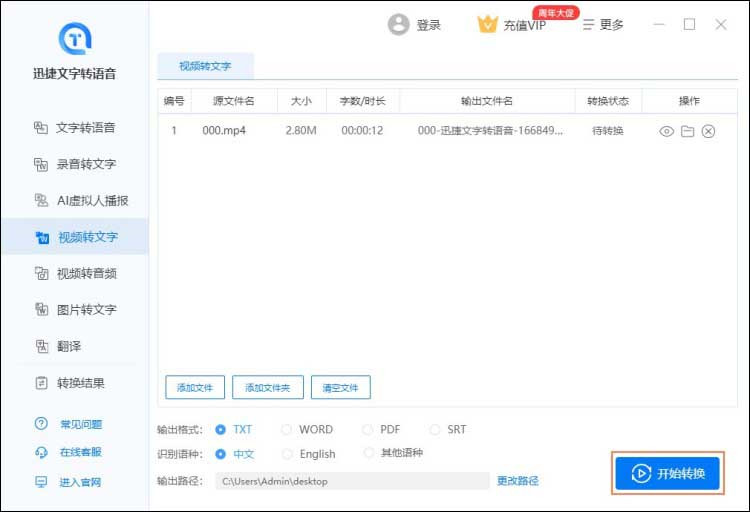Image resolution: width=750 pixels, height=512 pixels.
Task: Click the 字数/时长 column header
Action: [363, 101]
